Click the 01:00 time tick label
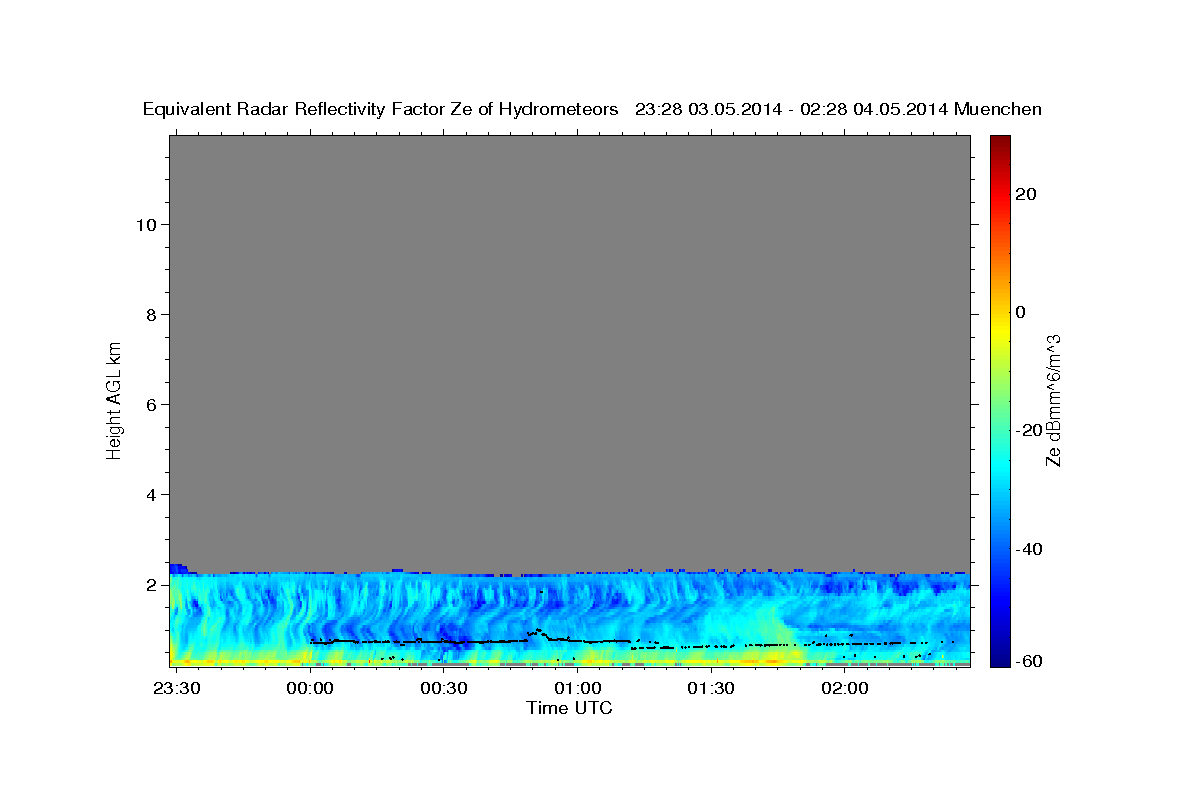The width and height of the screenshot is (1200, 800). (577, 689)
